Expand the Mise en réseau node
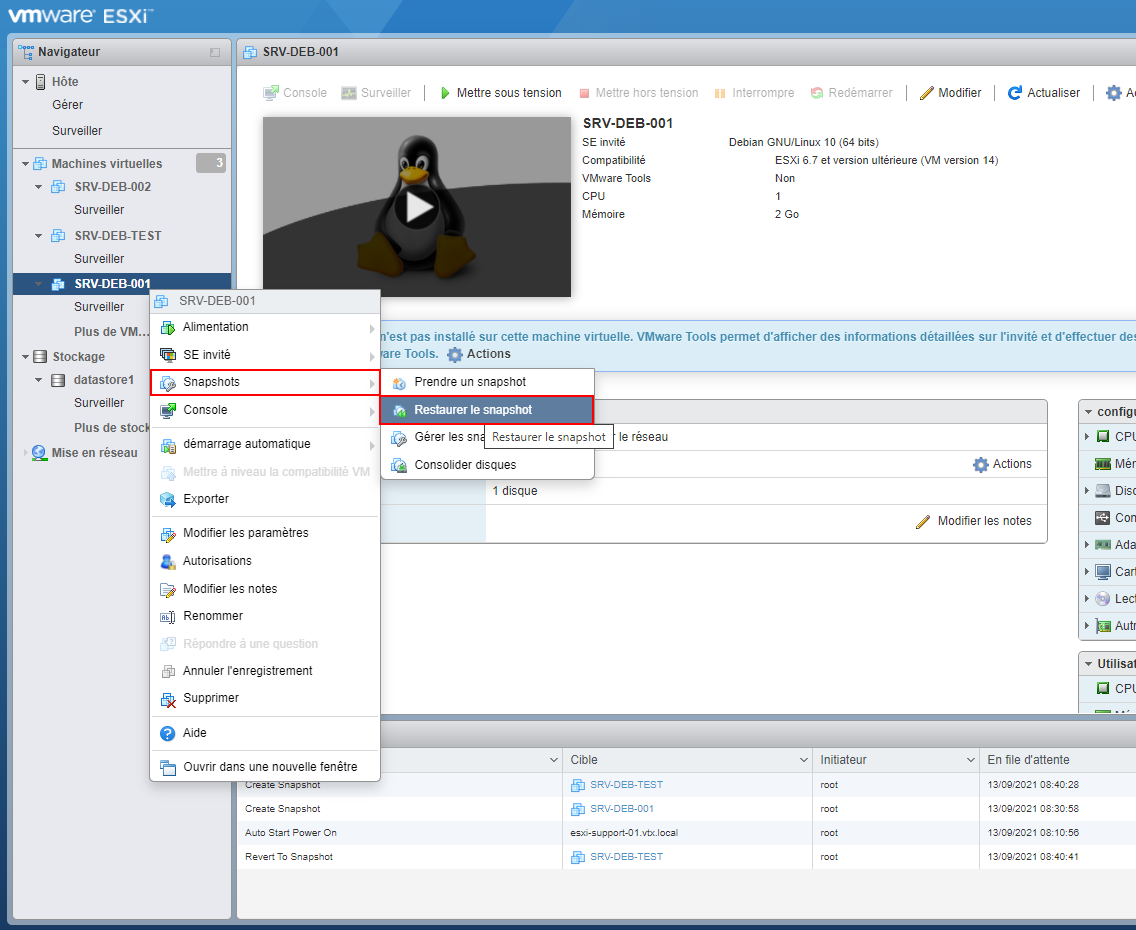 (x=25, y=453)
